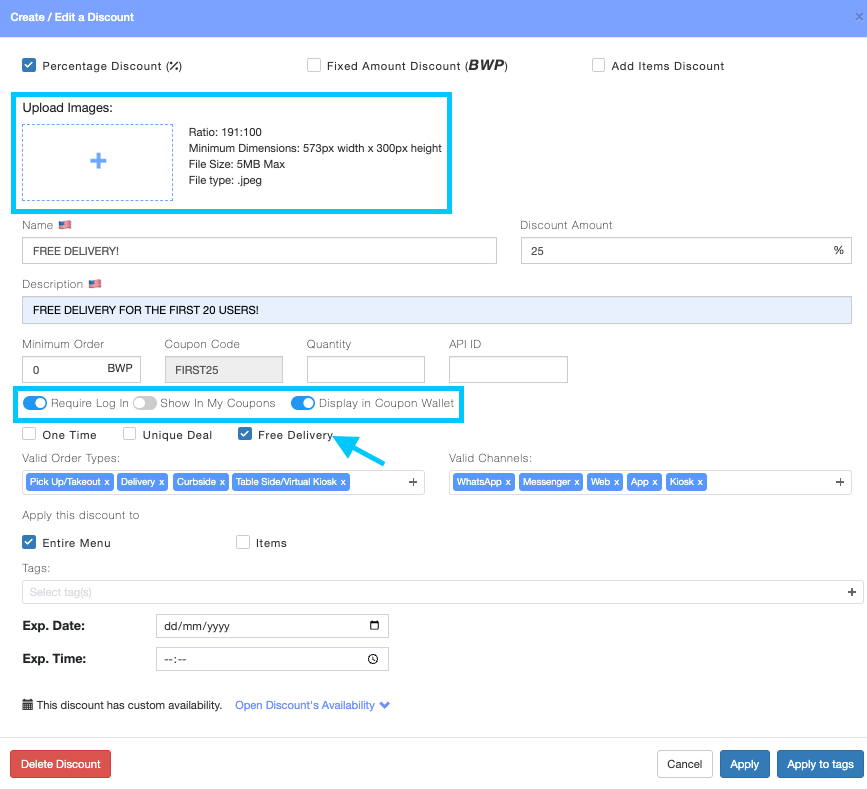Click the plus icon to upload an image

tap(98, 161)
